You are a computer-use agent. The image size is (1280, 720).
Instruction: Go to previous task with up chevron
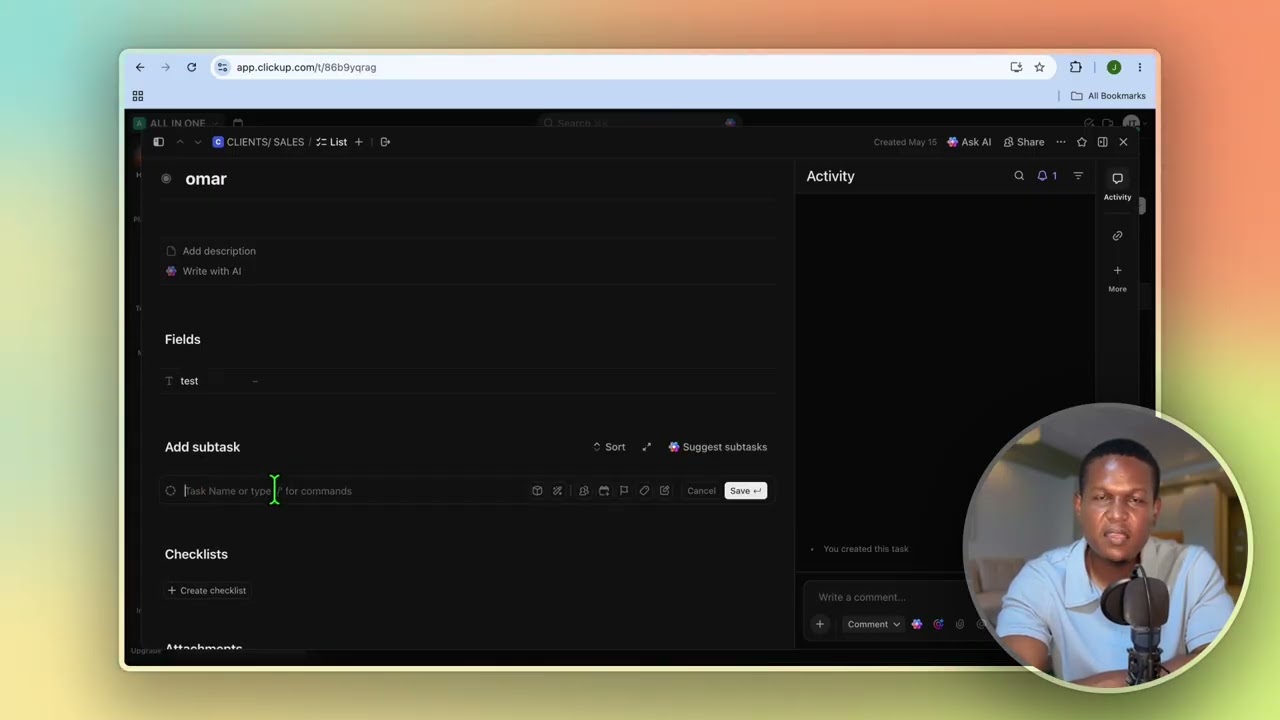coord(180,142)
